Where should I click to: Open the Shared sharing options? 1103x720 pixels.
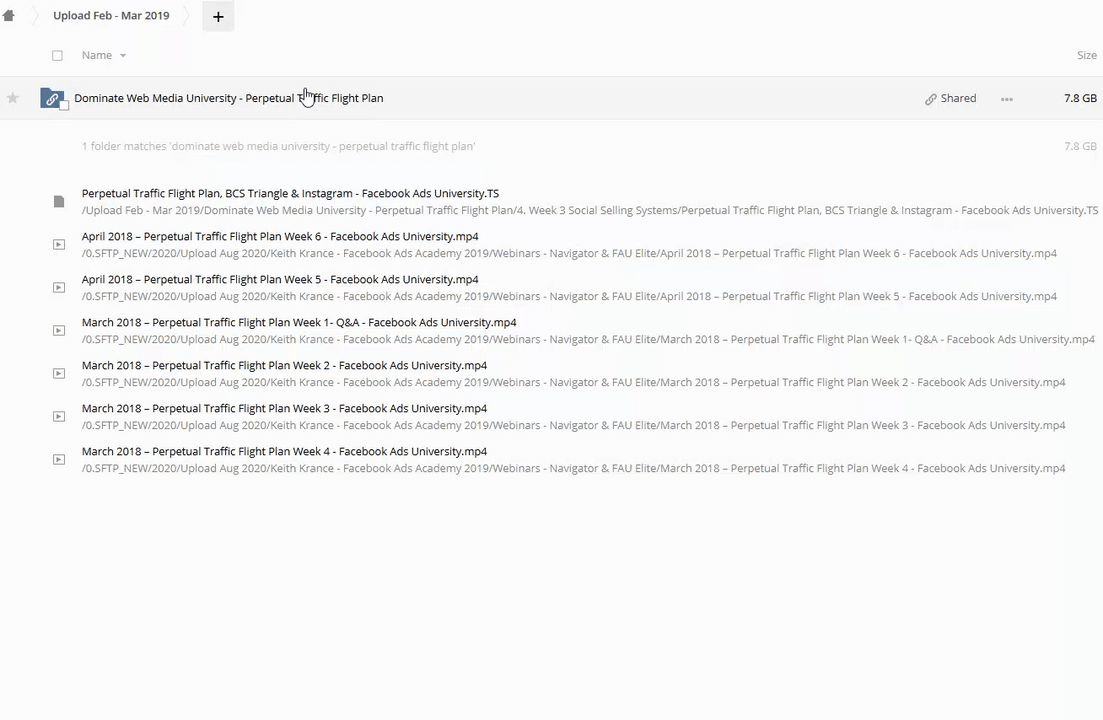pos(950,98)
